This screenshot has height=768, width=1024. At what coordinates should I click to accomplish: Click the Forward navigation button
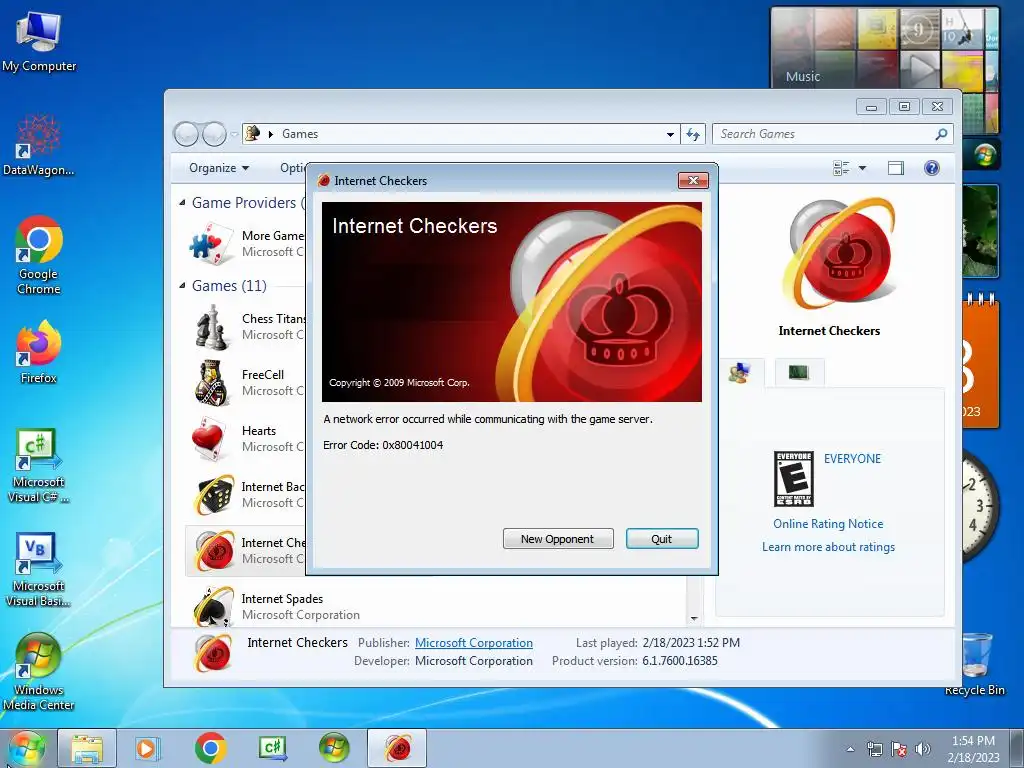[x=214, y=134]
